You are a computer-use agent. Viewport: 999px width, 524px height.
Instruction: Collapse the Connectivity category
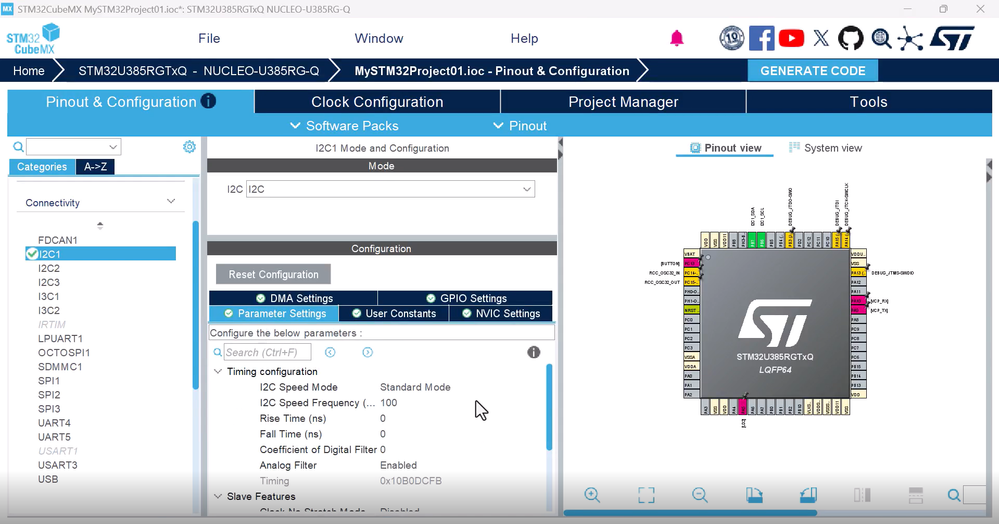[x=171, y=201]
